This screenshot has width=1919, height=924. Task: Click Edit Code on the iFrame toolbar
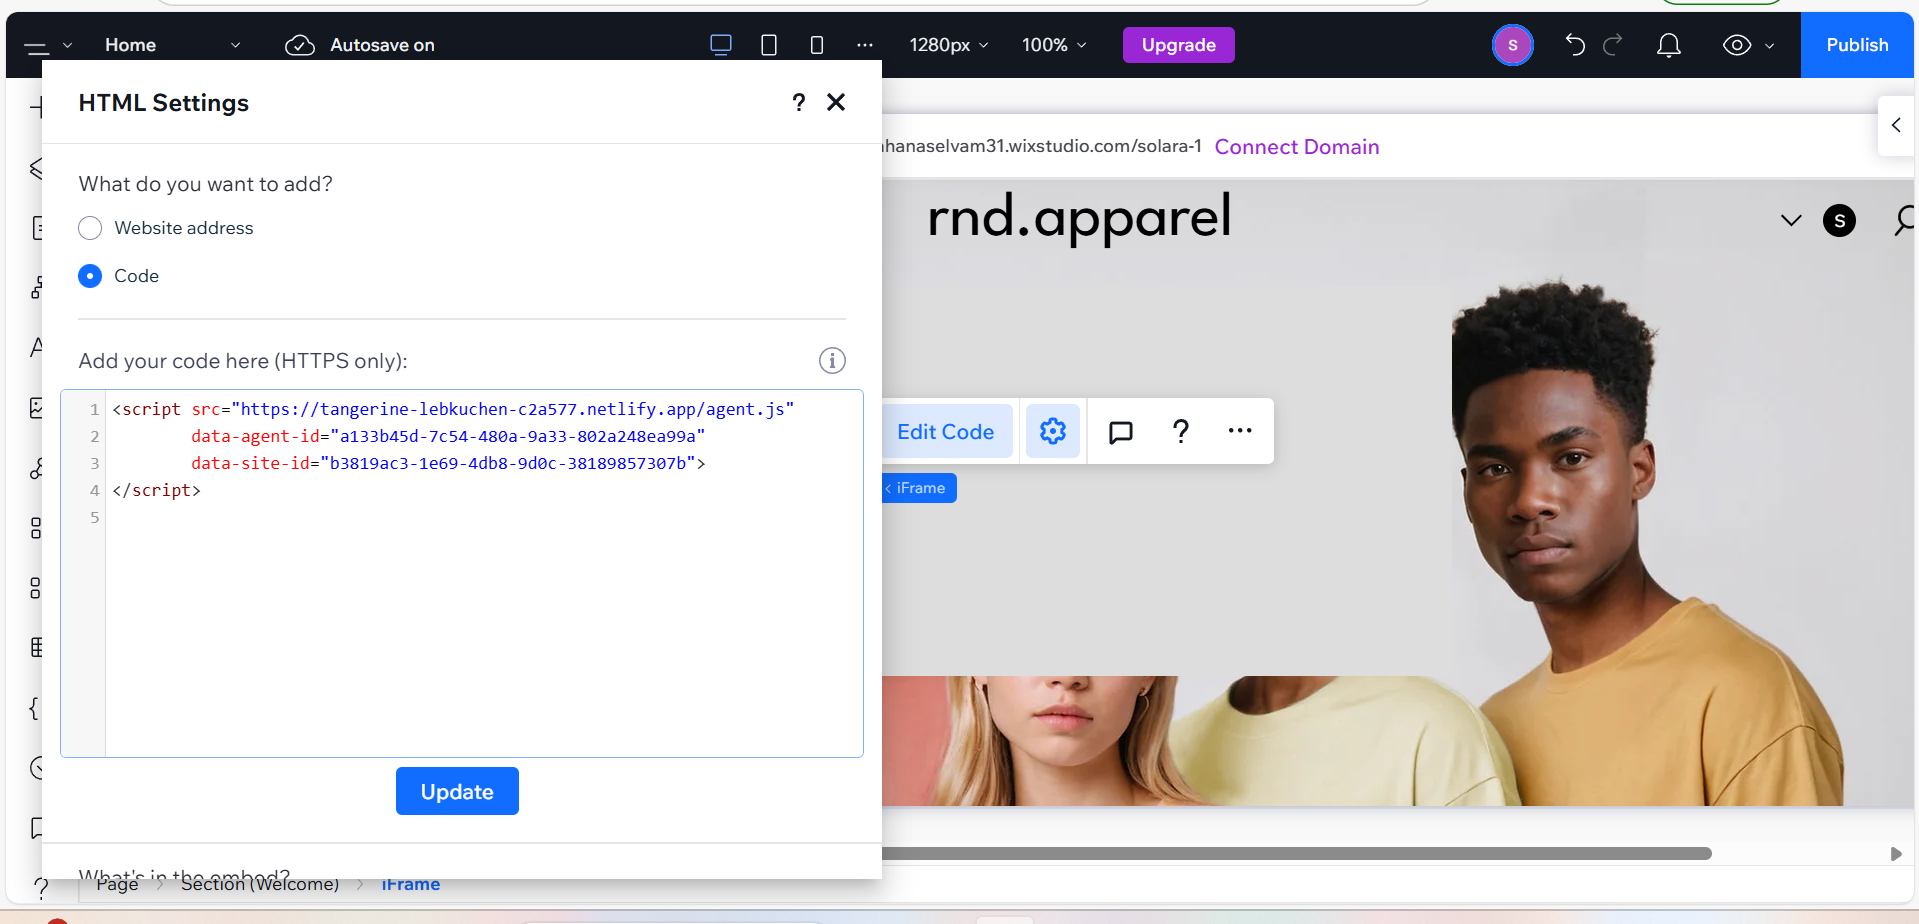tap(945, 432)
